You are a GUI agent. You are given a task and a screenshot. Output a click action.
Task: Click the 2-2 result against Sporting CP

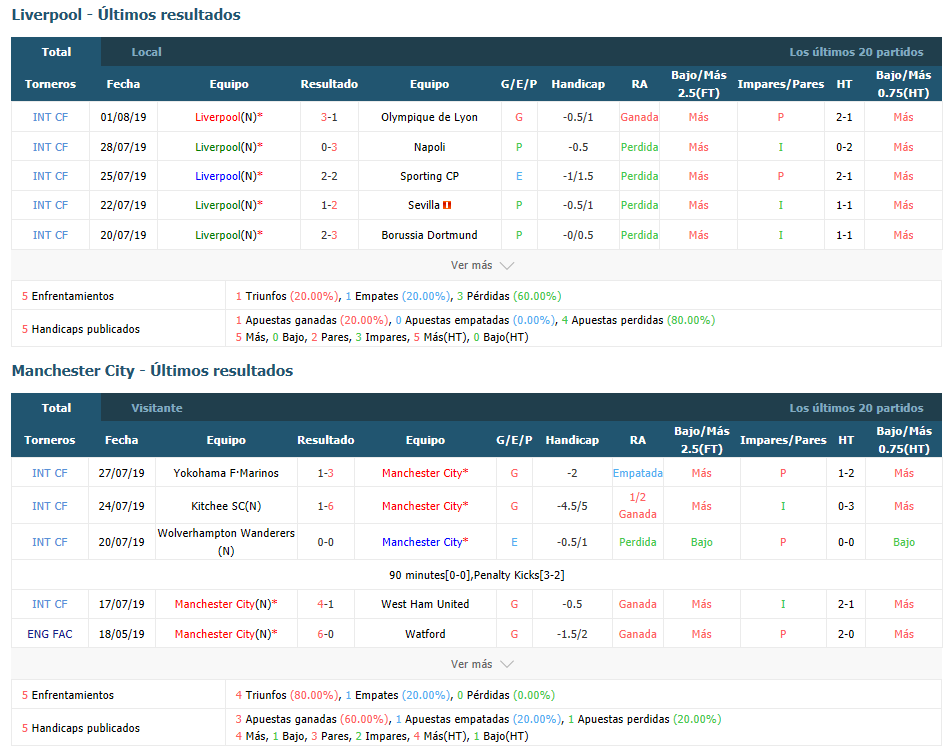(x=329, y=176)
